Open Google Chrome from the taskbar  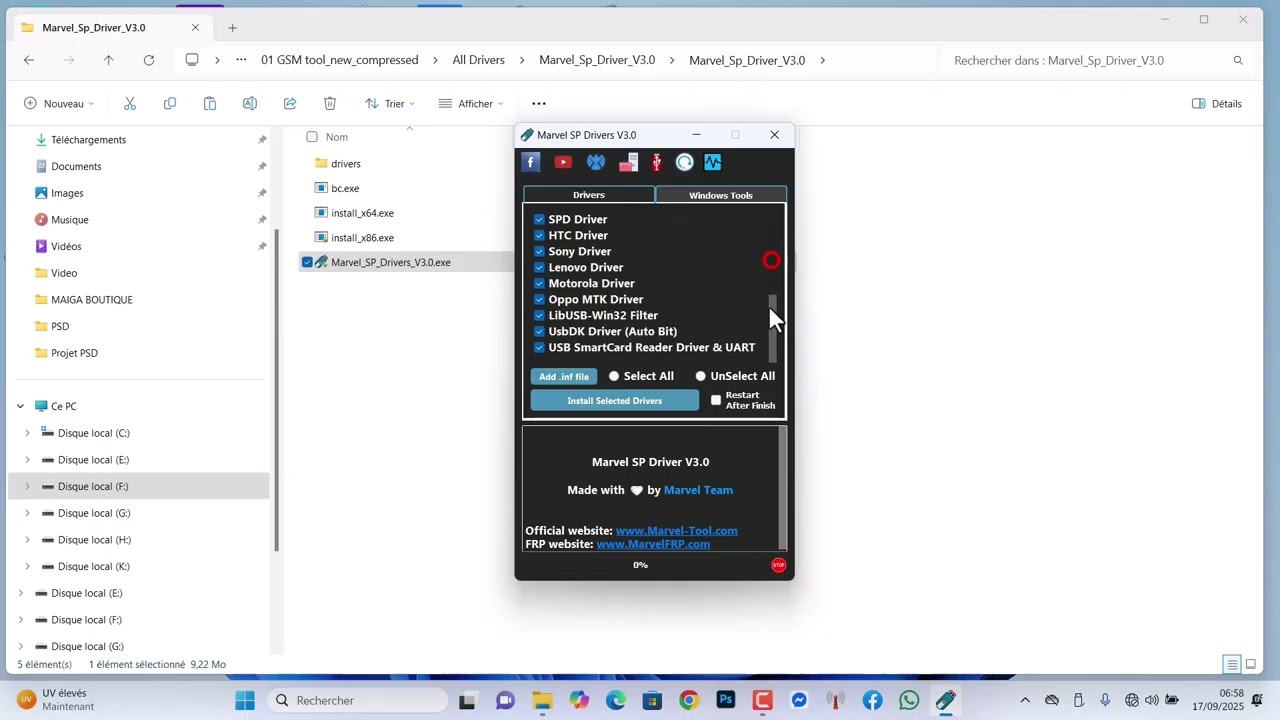689,701
